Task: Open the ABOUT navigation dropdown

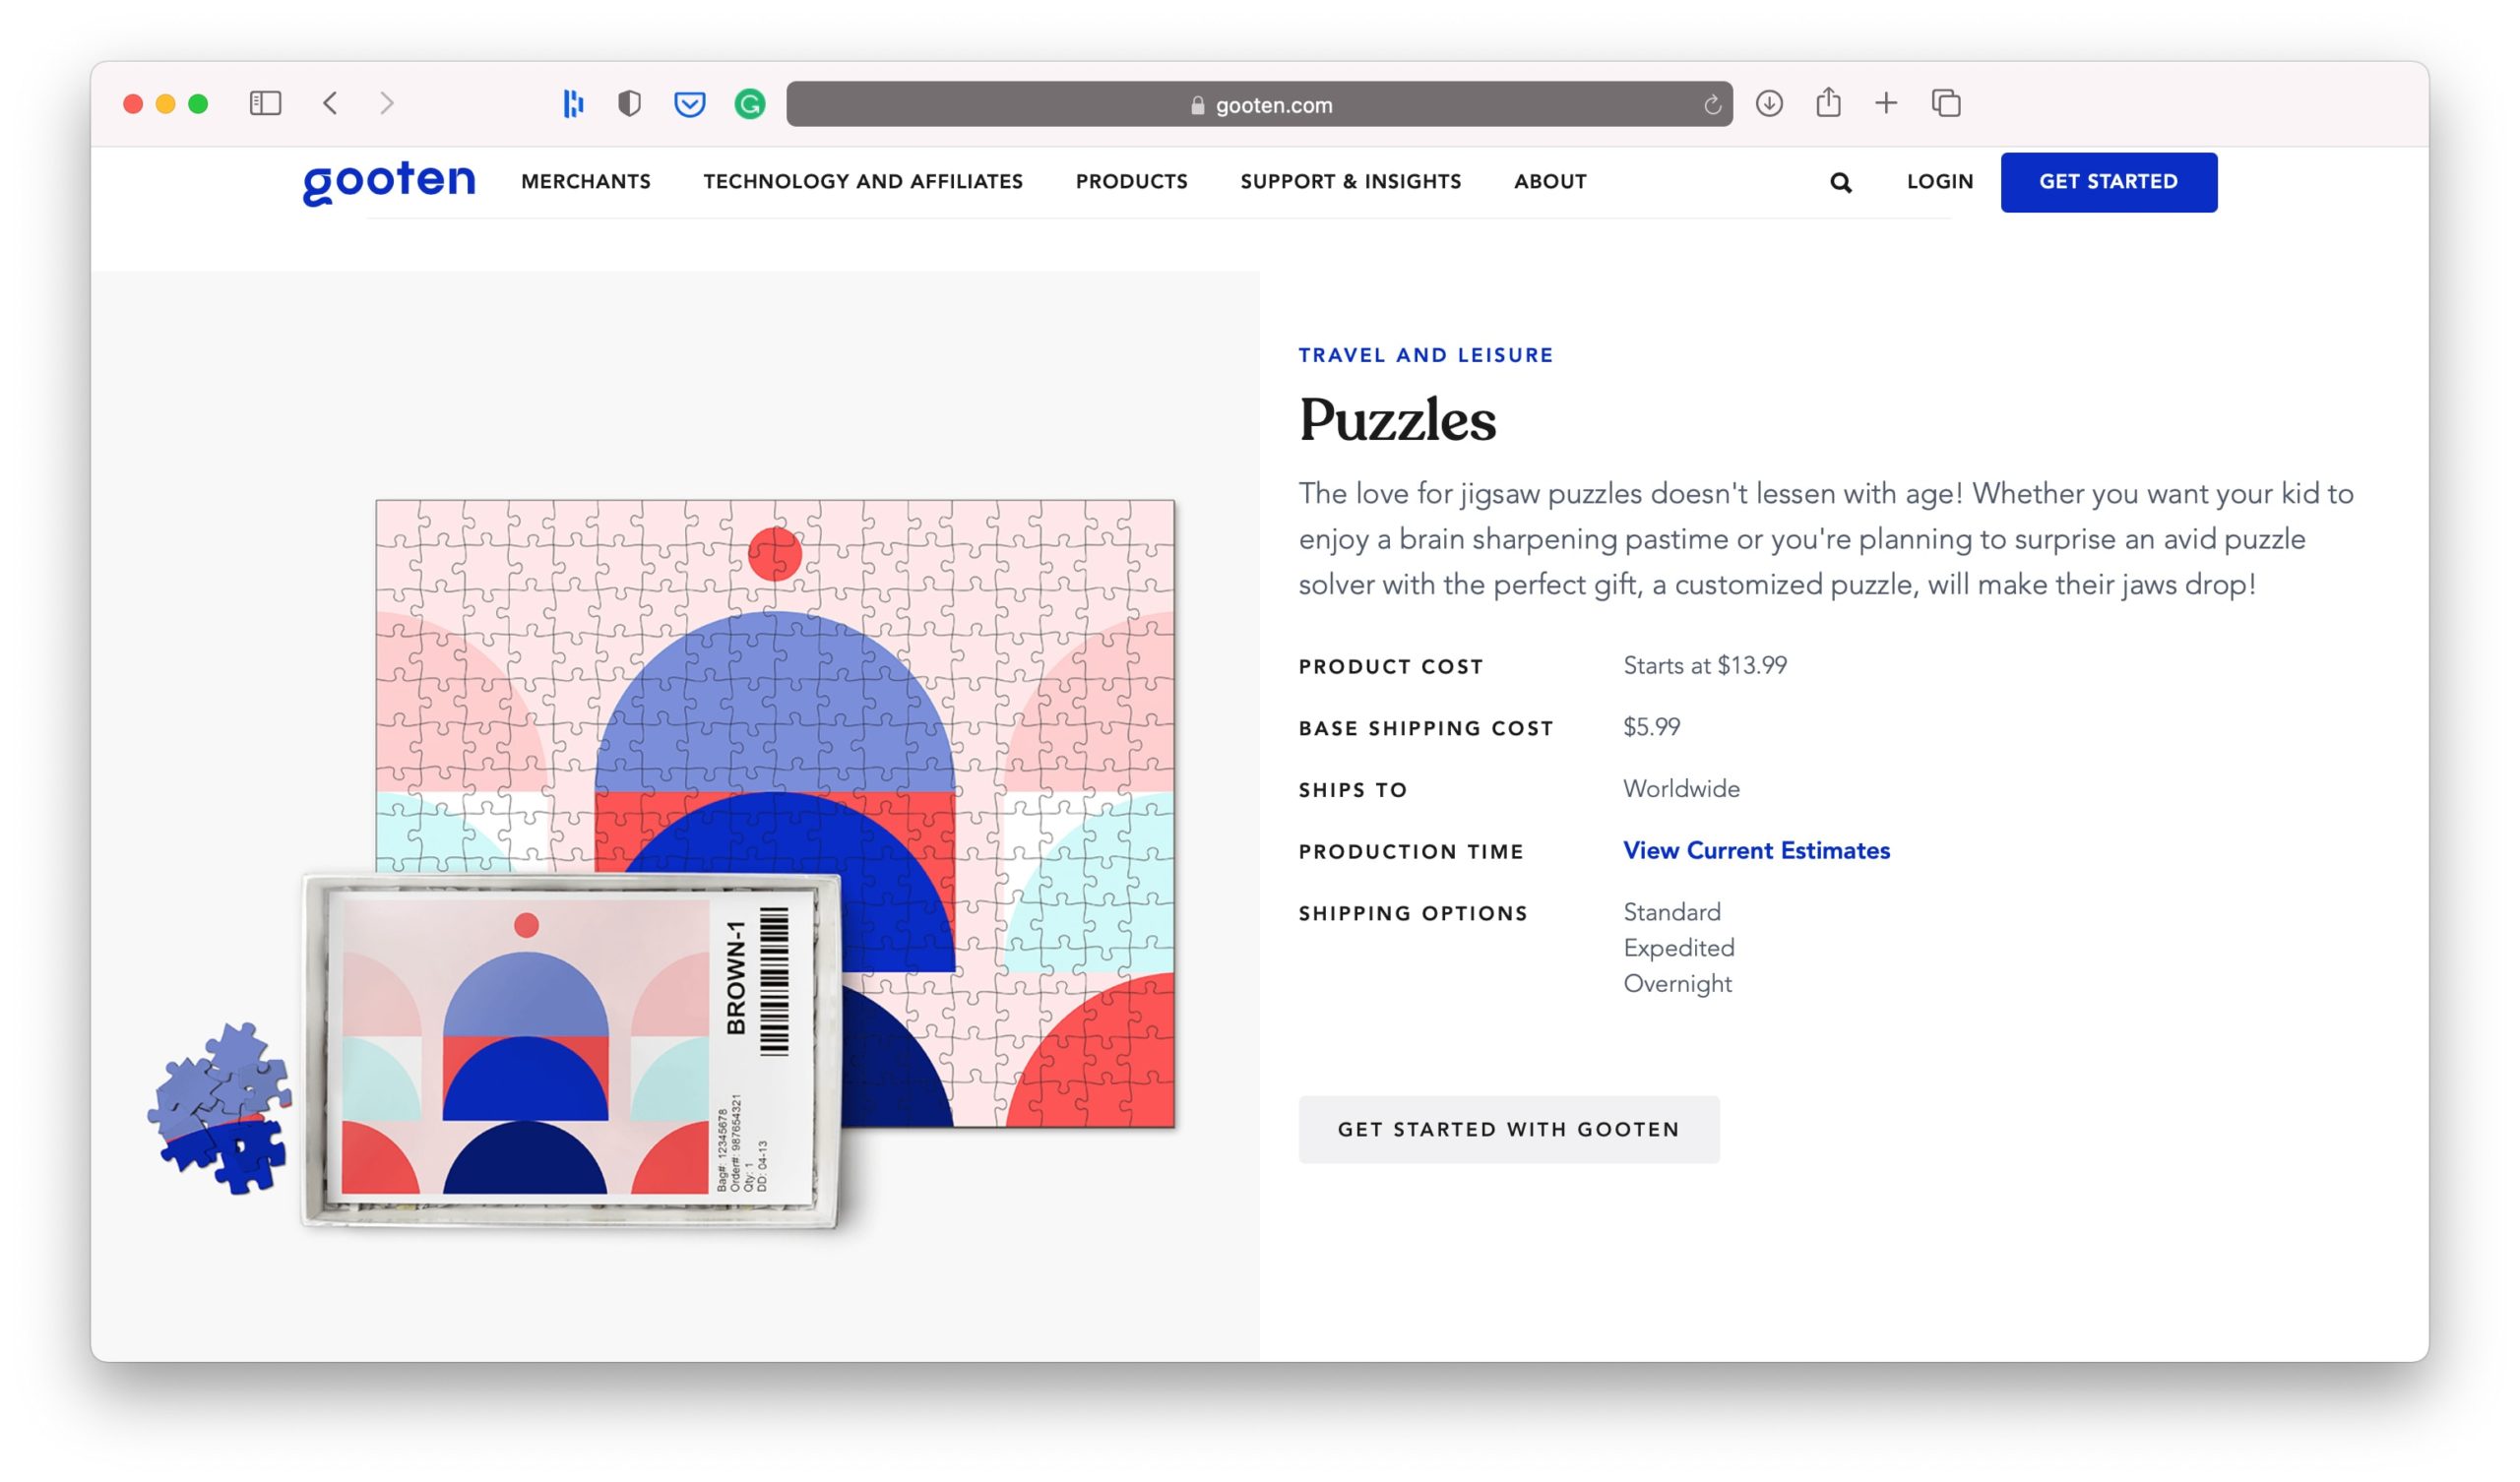Action: [1549, 180]
